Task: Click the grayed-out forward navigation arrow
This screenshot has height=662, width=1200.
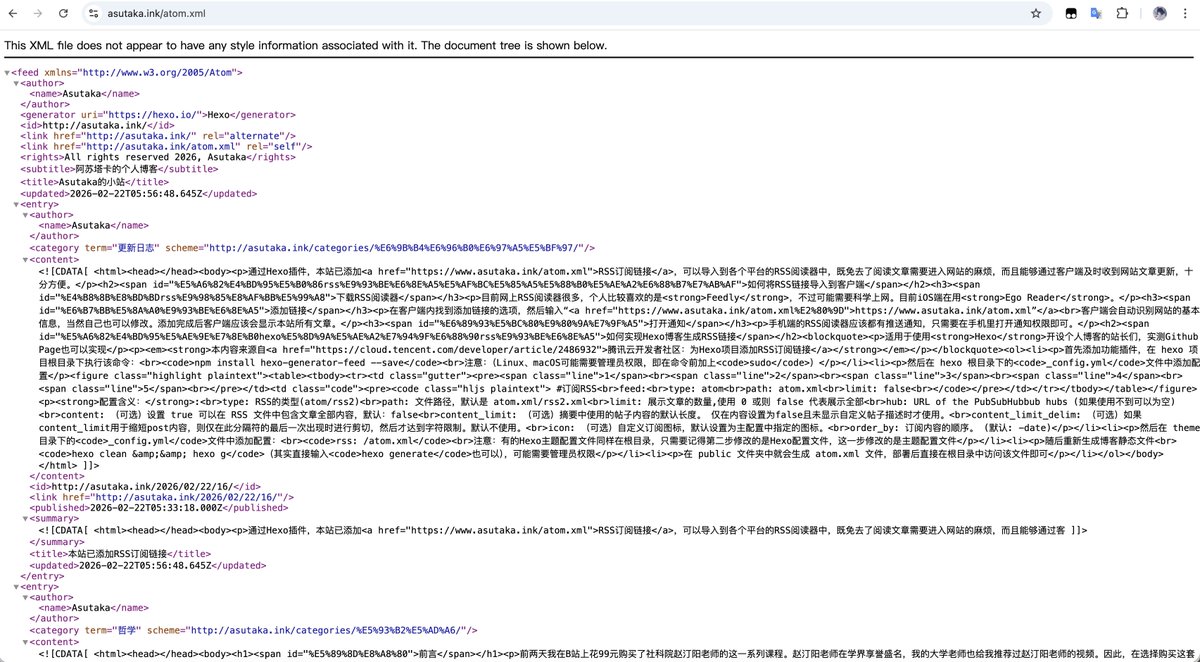Action: point(38,13)
